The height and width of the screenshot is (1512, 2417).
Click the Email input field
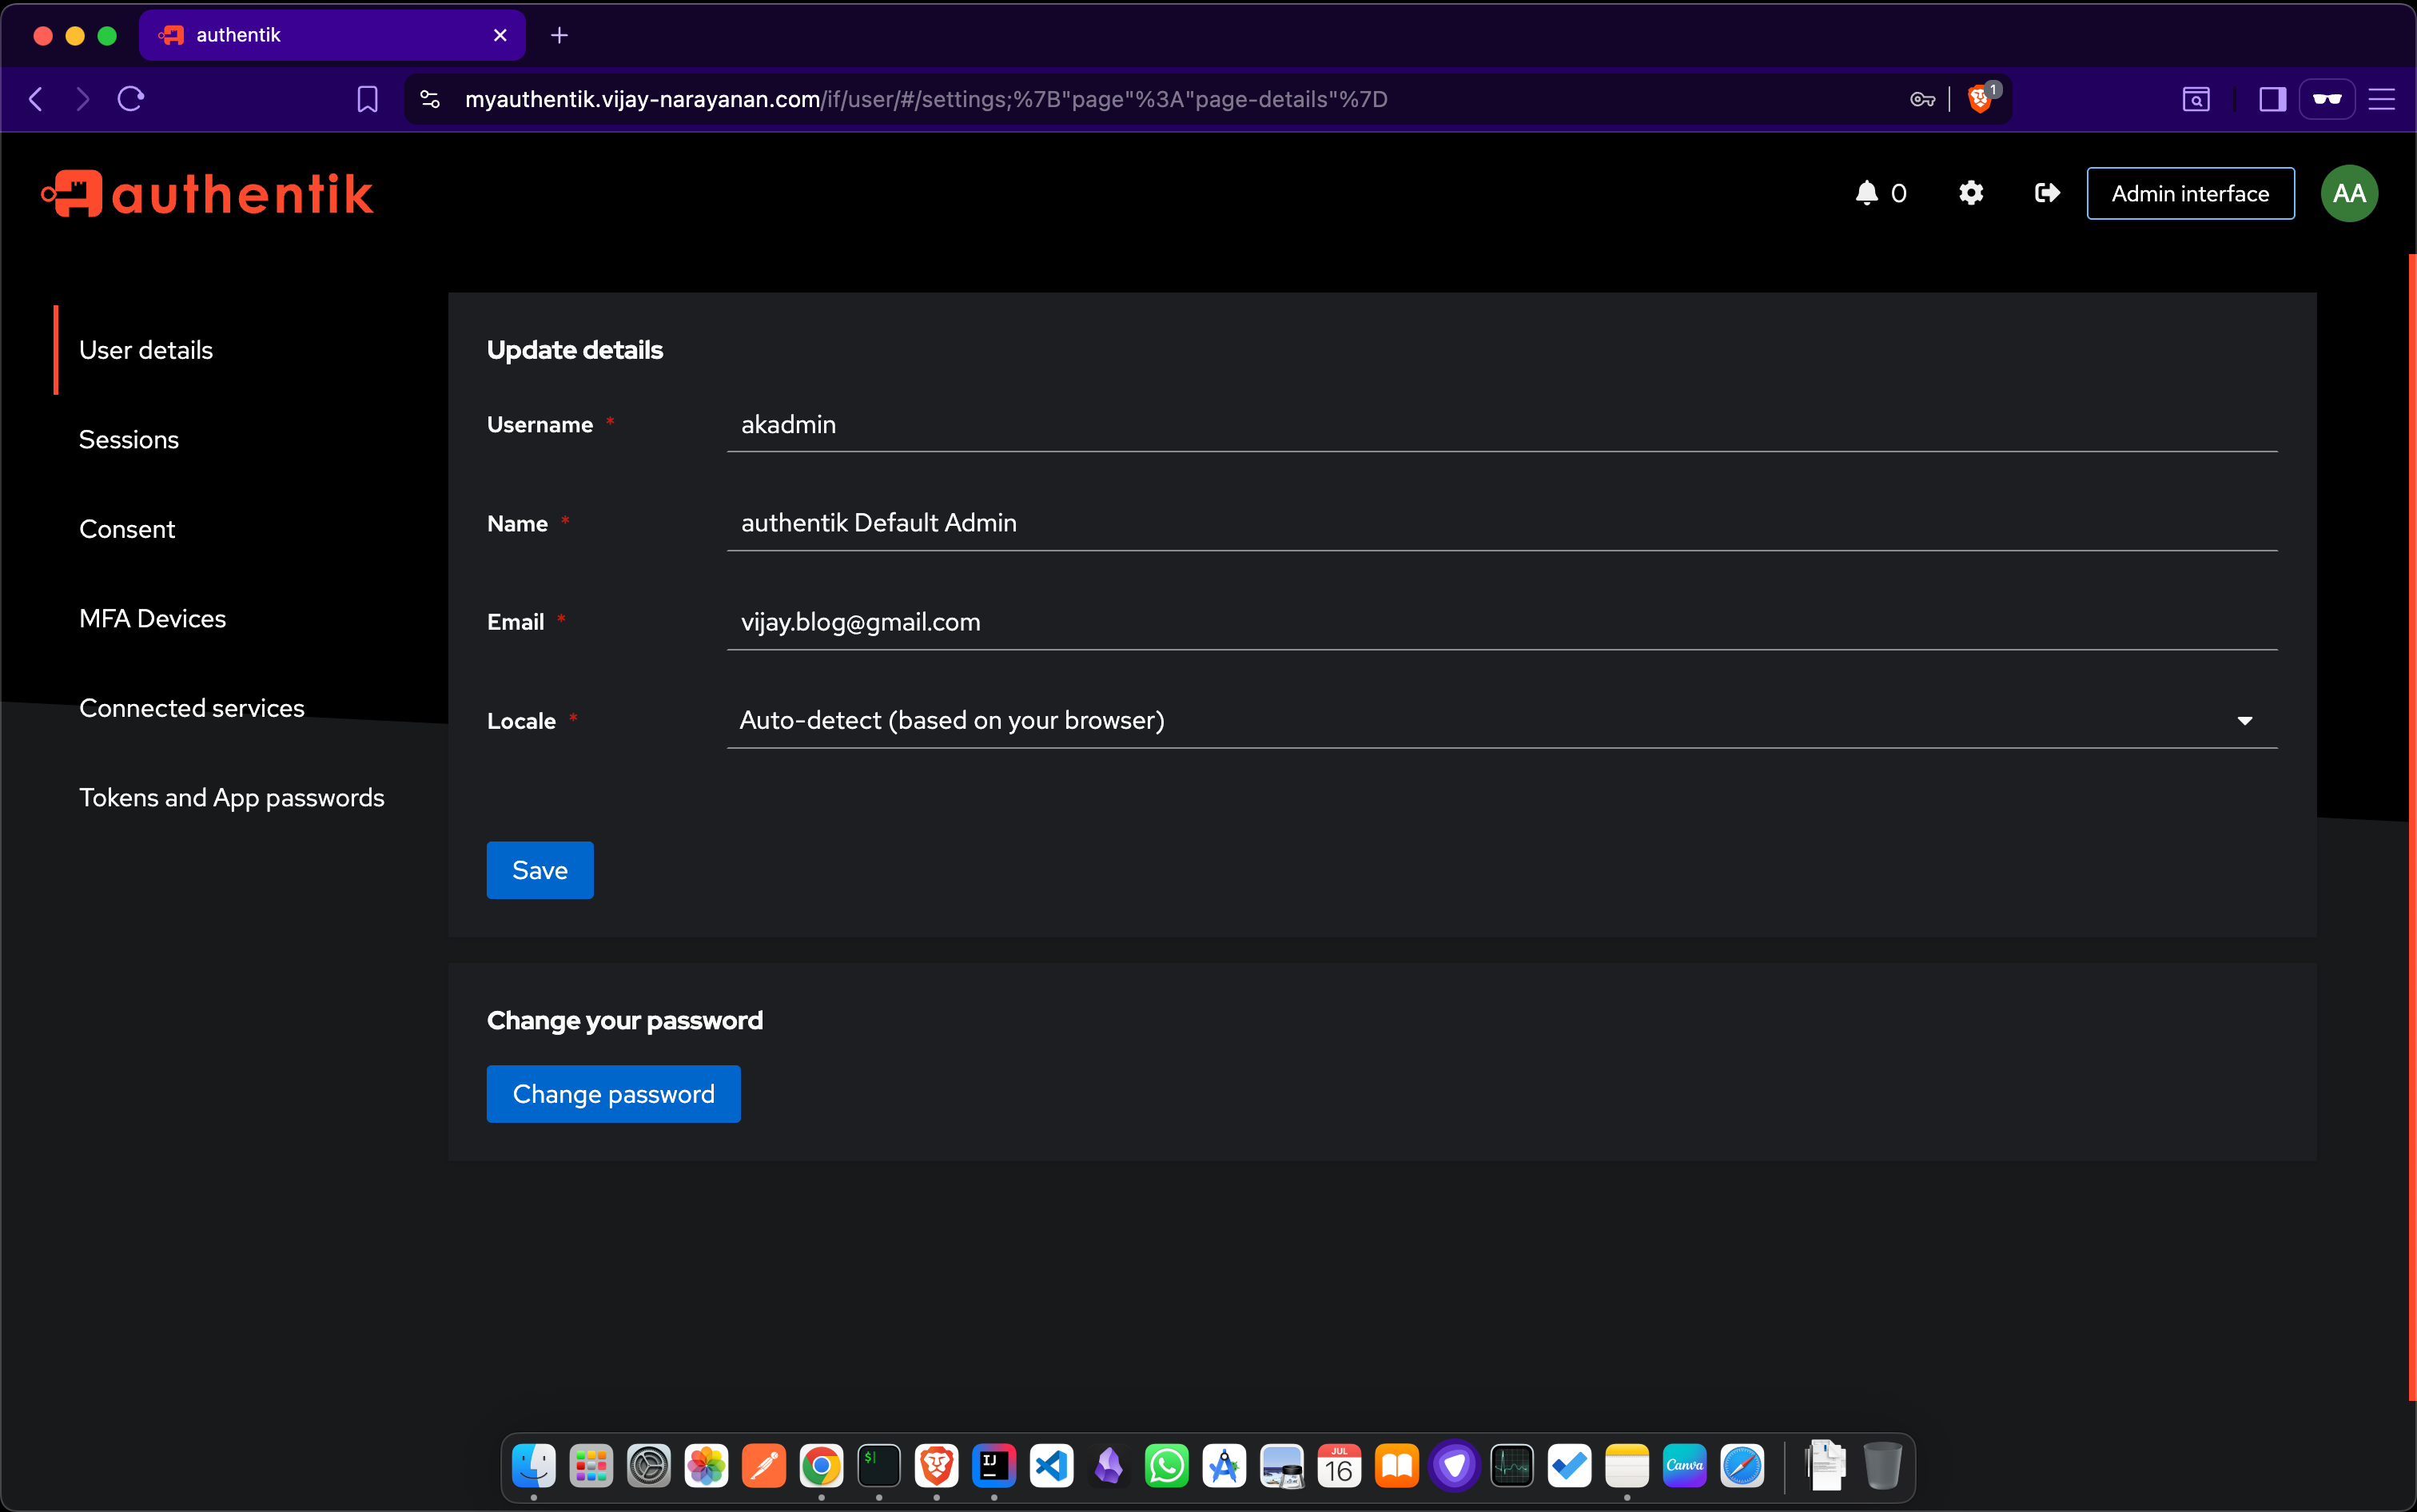pyautogui.click(x=1502, y=622)
